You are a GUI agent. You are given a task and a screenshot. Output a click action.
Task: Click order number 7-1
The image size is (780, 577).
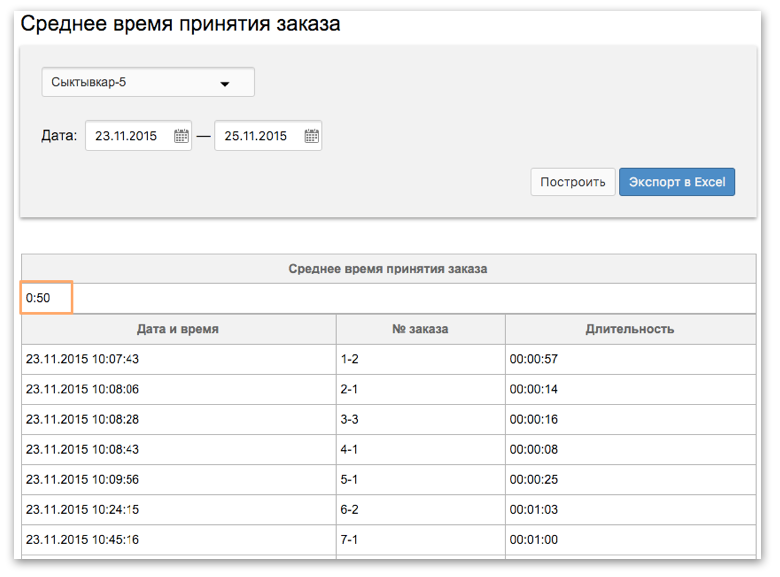pos(349,539)
